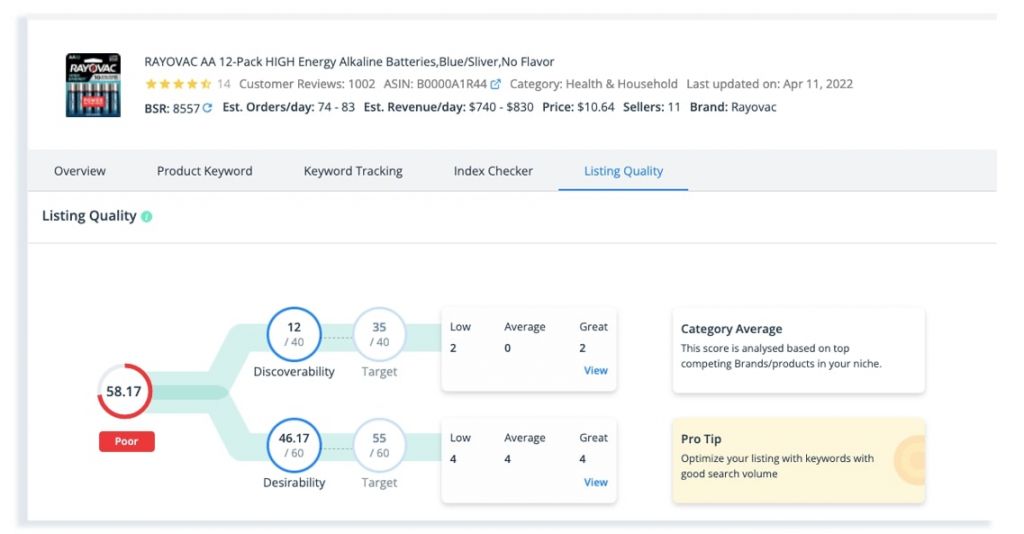Image resolution: width=1024 pixels, height=534 pixels.
Task: Click Est. Revenue/day: $740 - $830
Action: [x=449, y=107]
